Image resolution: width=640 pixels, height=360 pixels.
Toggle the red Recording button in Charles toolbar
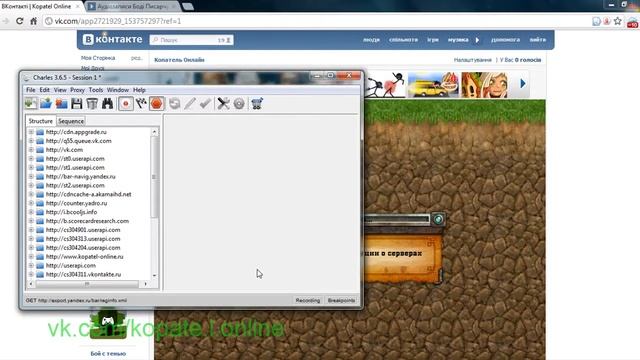click(126, 104)
